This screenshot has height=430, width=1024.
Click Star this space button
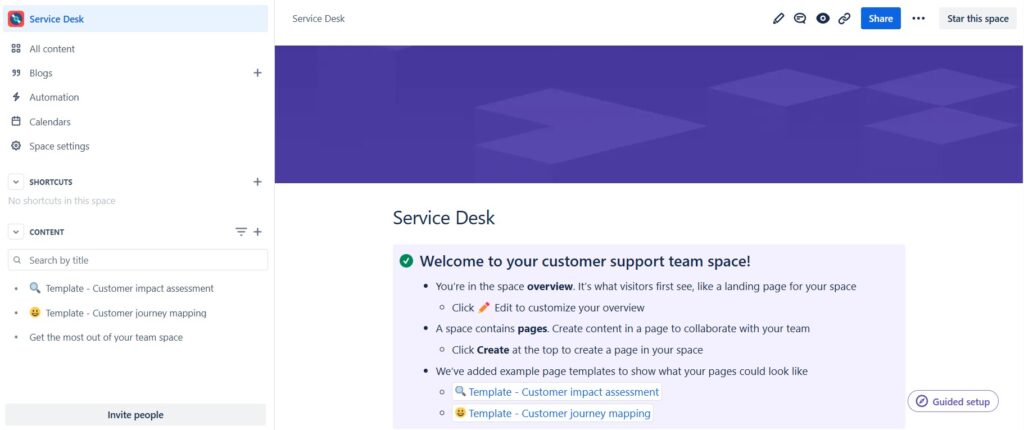[x=978, y=18]
